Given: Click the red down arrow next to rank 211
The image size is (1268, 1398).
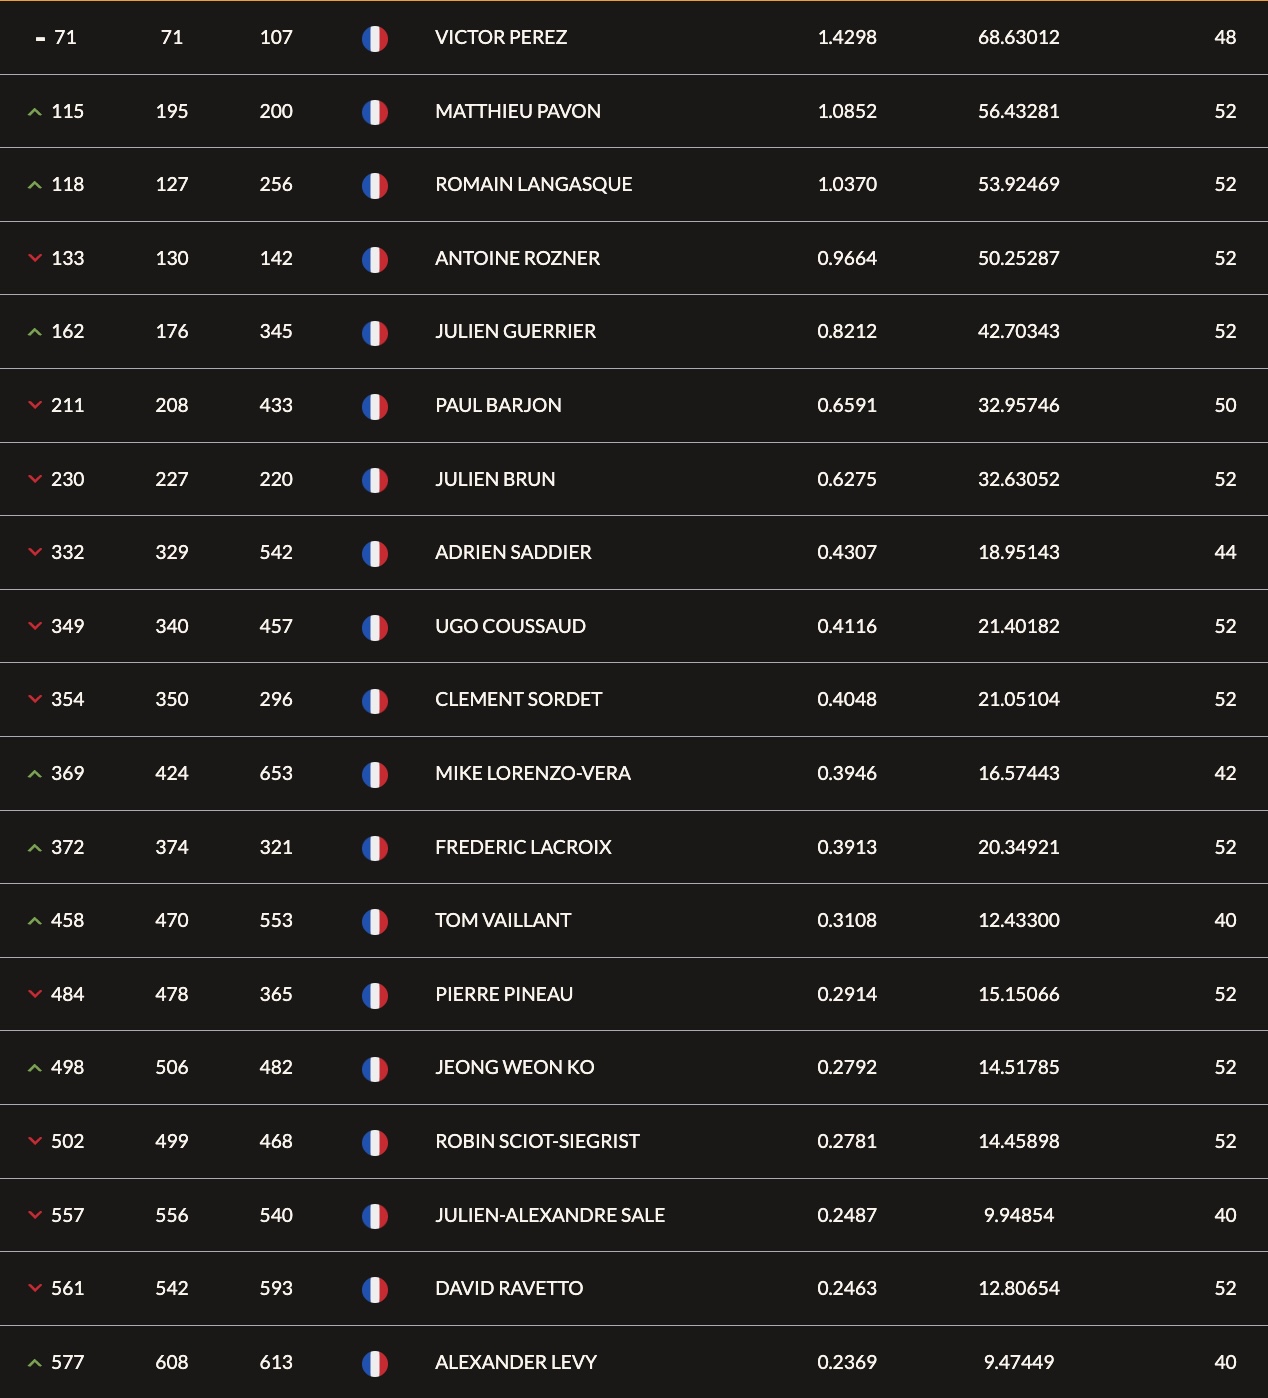Looking at the screenshot, I should click(35, 405).
